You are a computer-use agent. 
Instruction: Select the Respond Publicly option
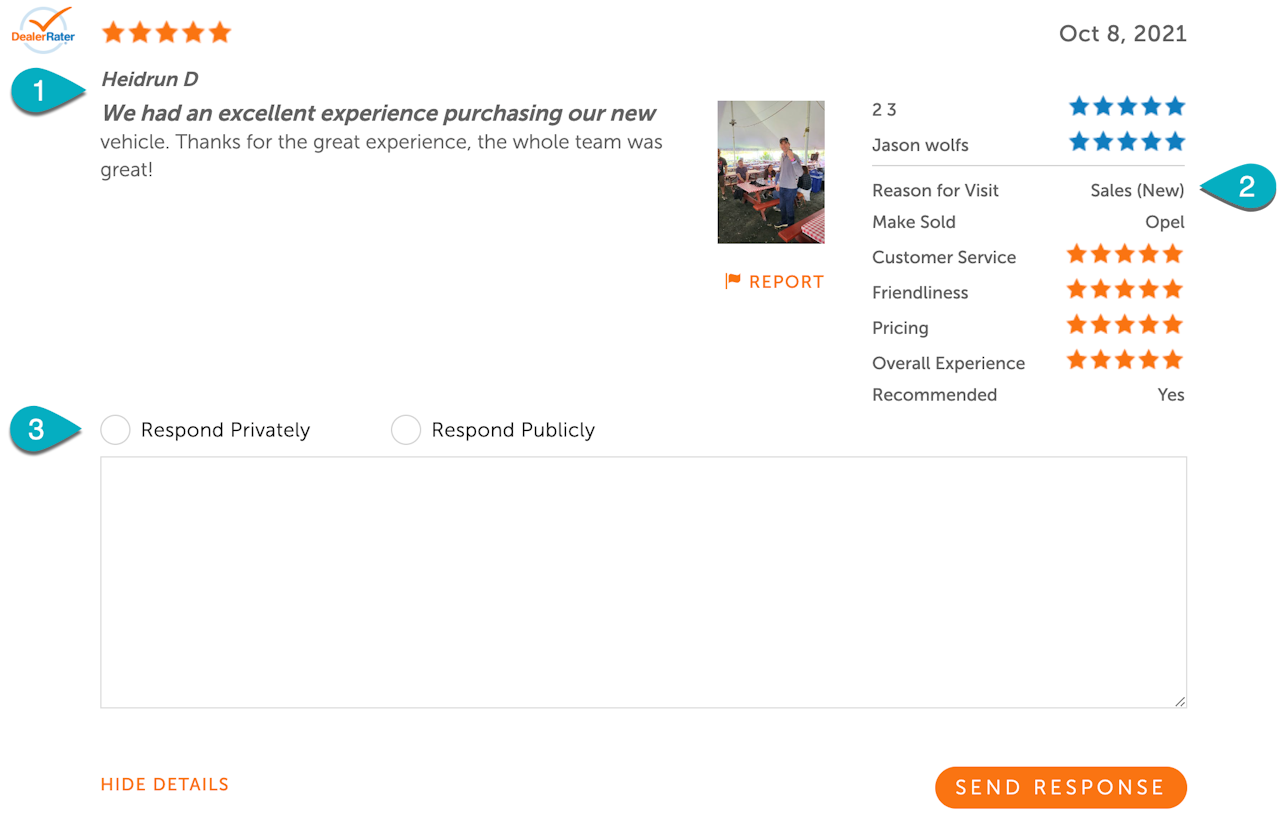(x=406, y=431)
